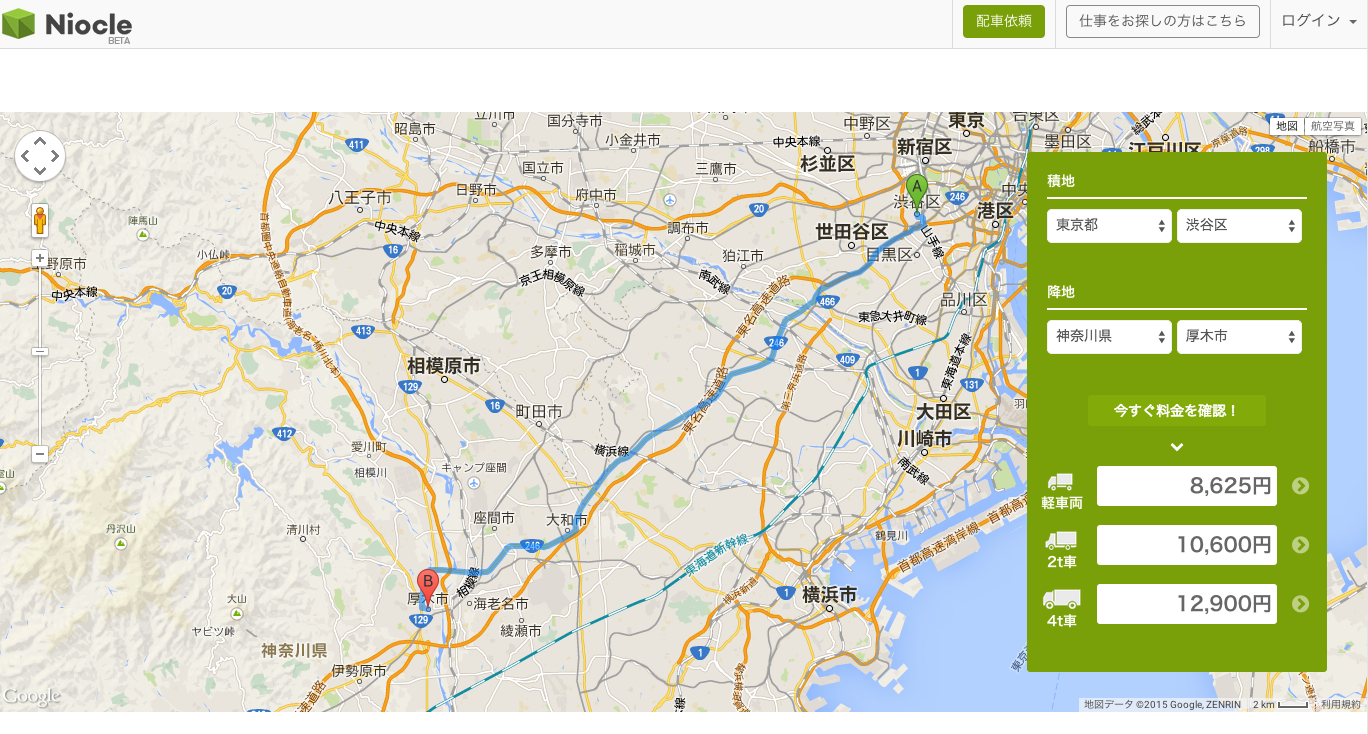
Task: Click the route 131 shield
Action: (x=970, y=384)
